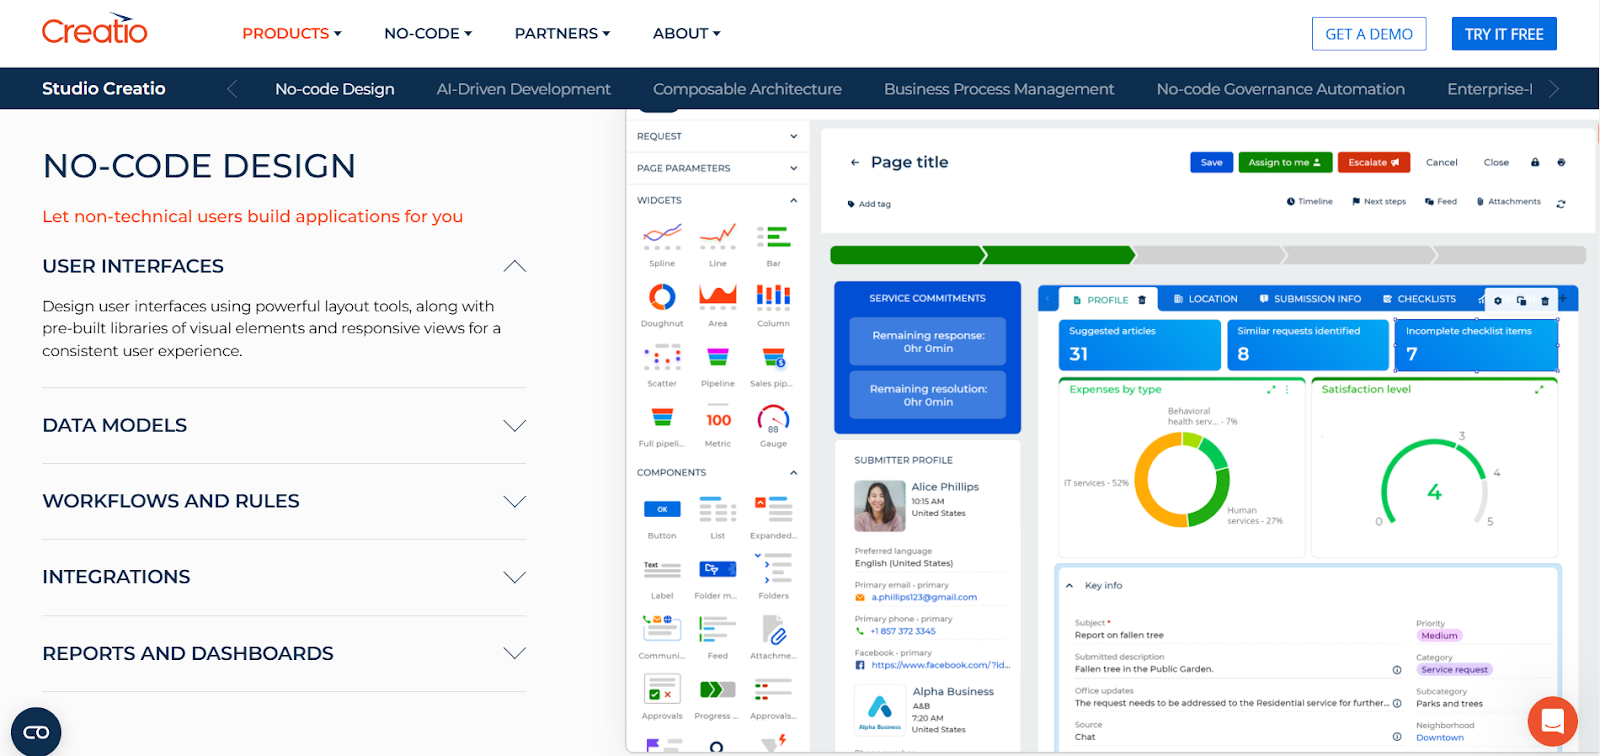The image size is (1600, 756).
Task: Expand the Integrations section
Action: pos(514,577)
